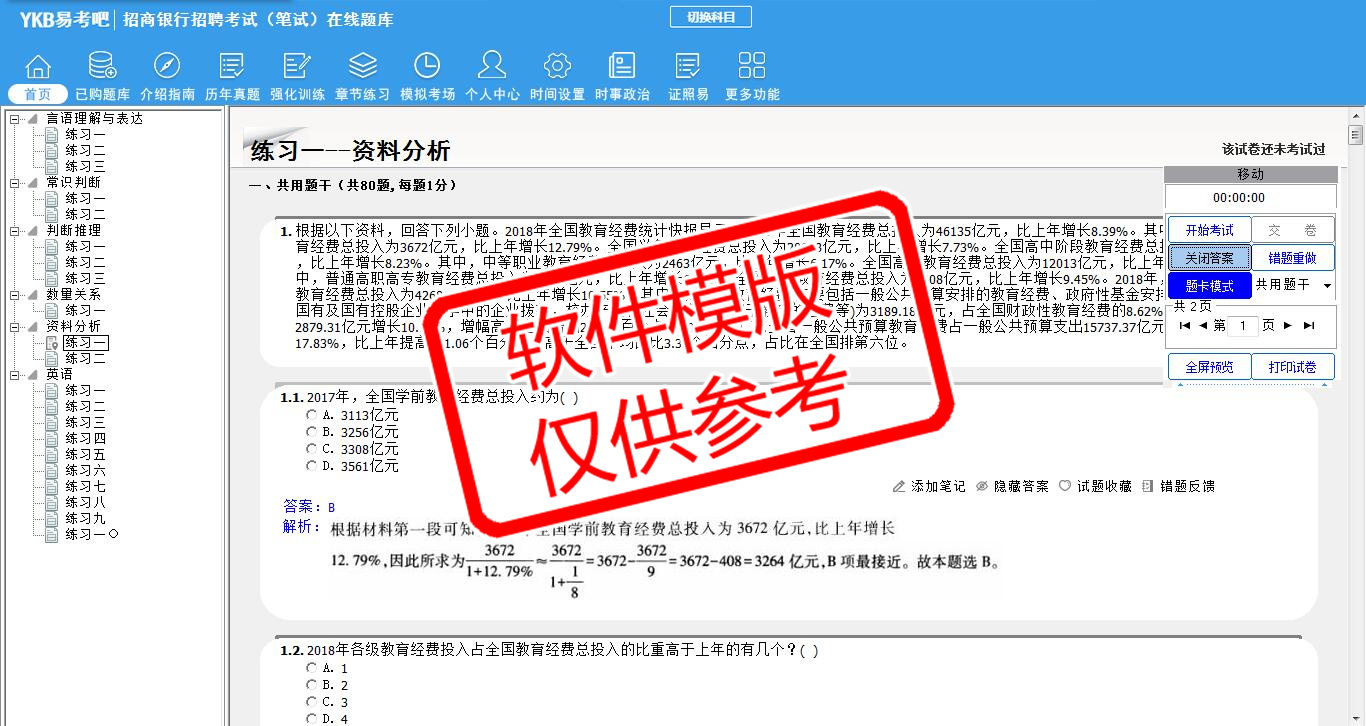1366x726 pixels.
Task: Click the 介绍指南 compass icon
Action: tap(167, 67)
